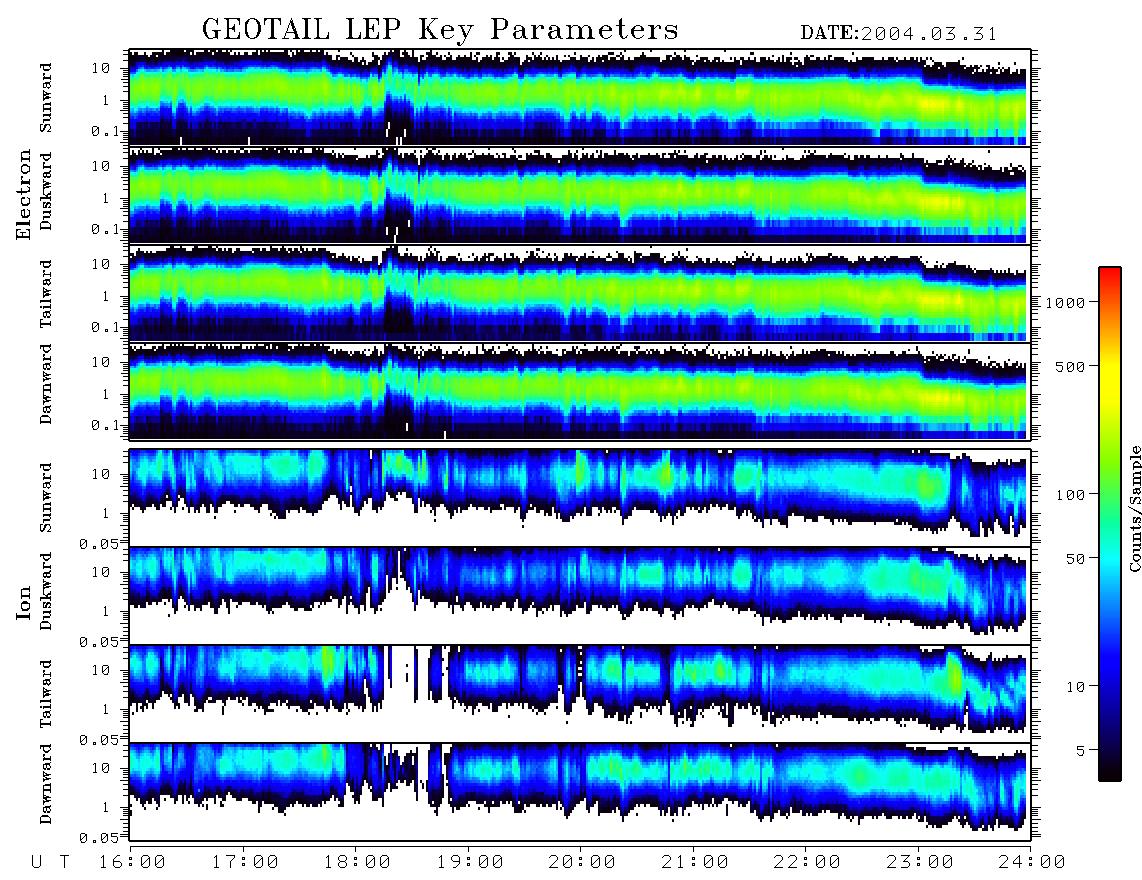
Task: Select the Electron Duskward panel label
Action: point(46,191)
